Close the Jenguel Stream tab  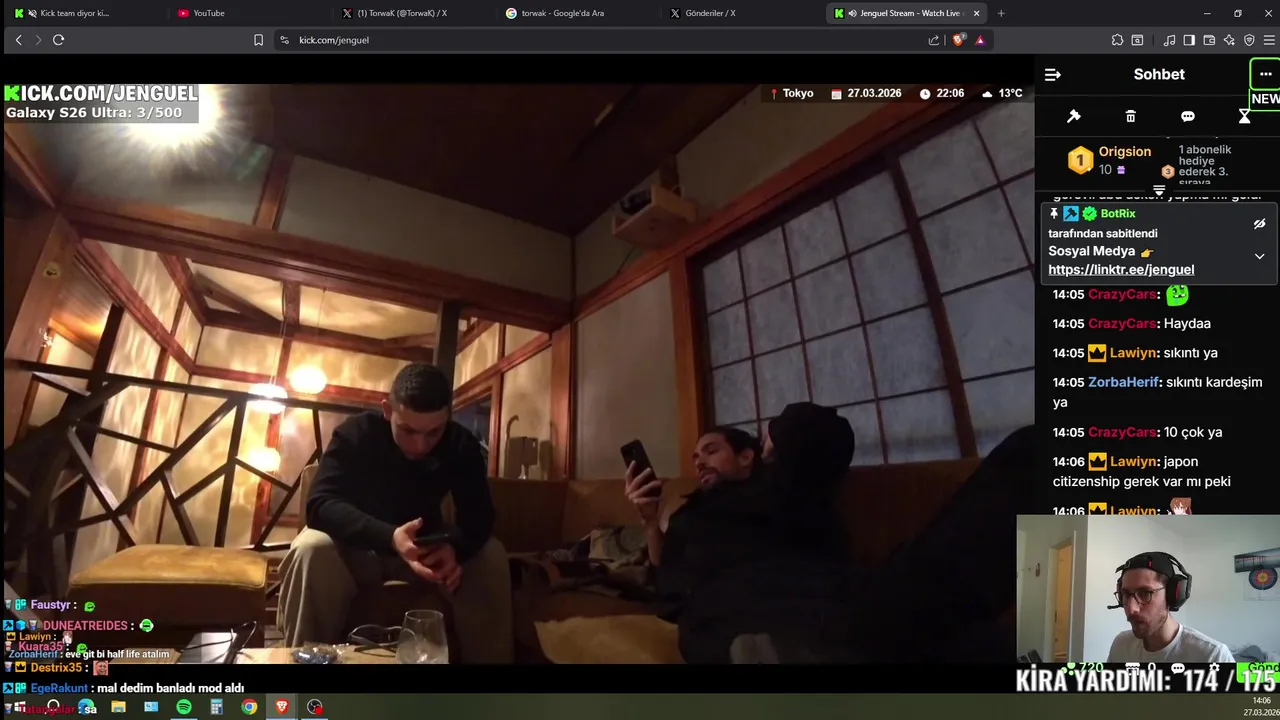(x=976, y=13)
